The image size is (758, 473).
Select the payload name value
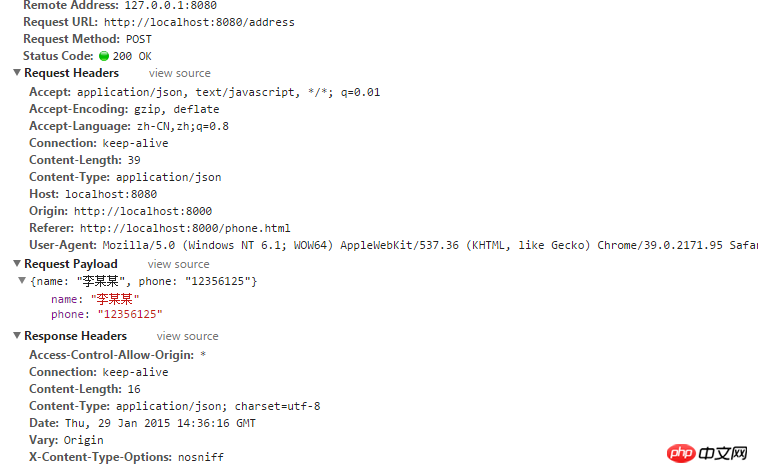(115, 299)
